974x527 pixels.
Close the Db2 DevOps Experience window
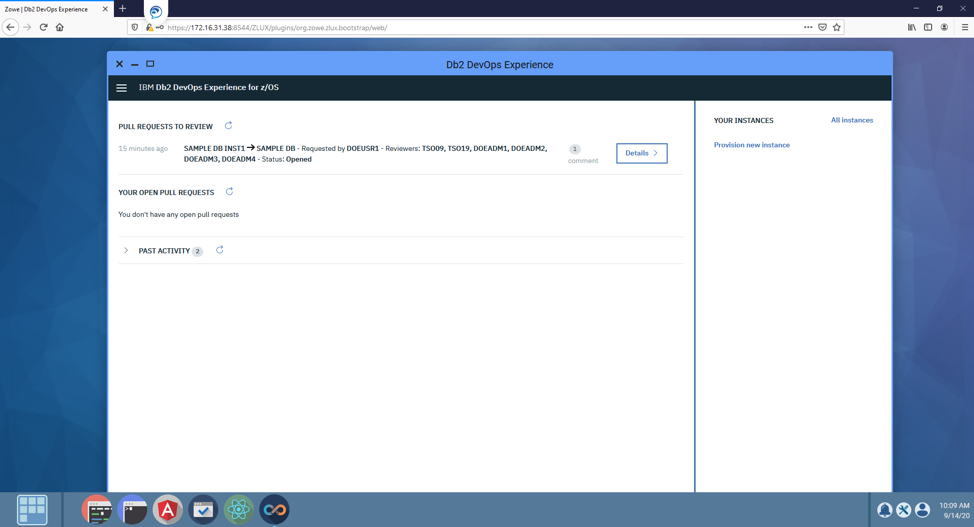119,64
